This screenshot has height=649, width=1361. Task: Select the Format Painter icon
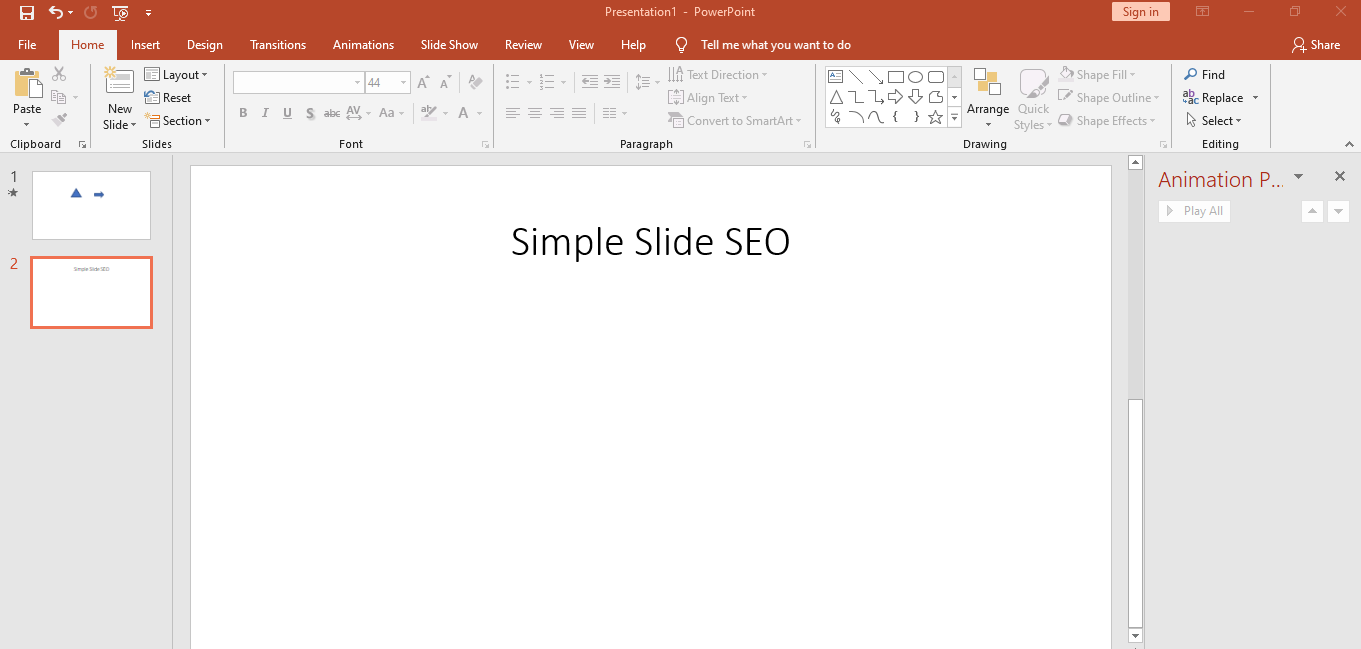59,119
